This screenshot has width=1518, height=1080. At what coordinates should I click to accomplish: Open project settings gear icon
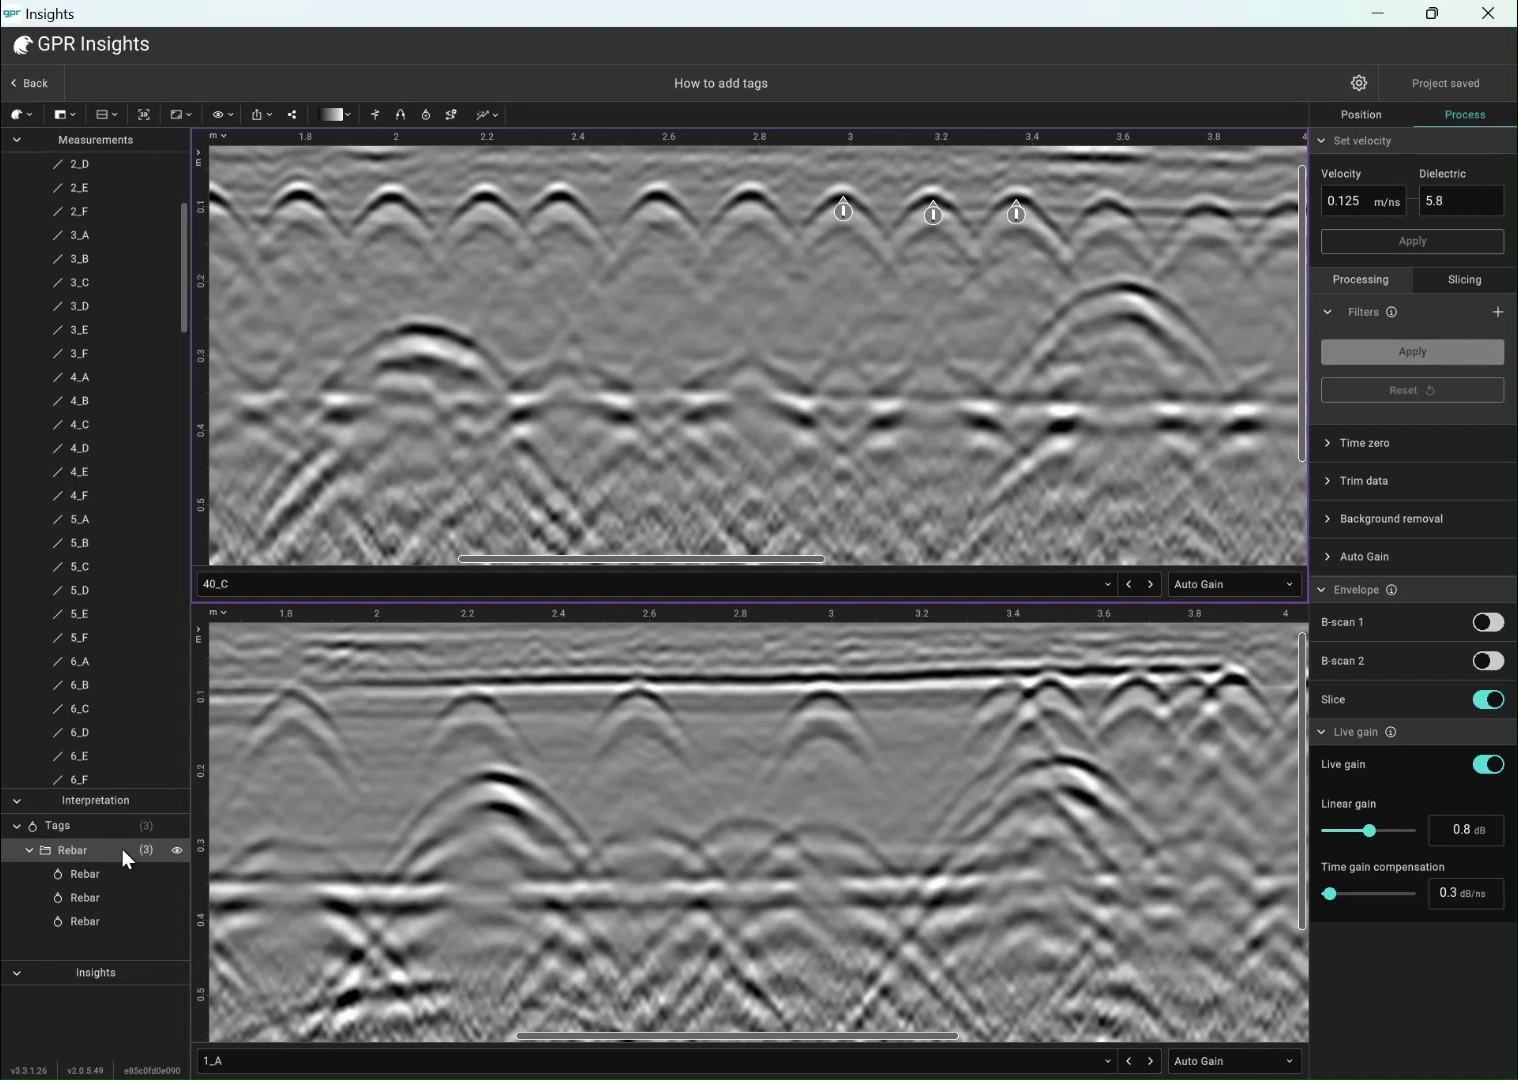(x=1359, y=83)
